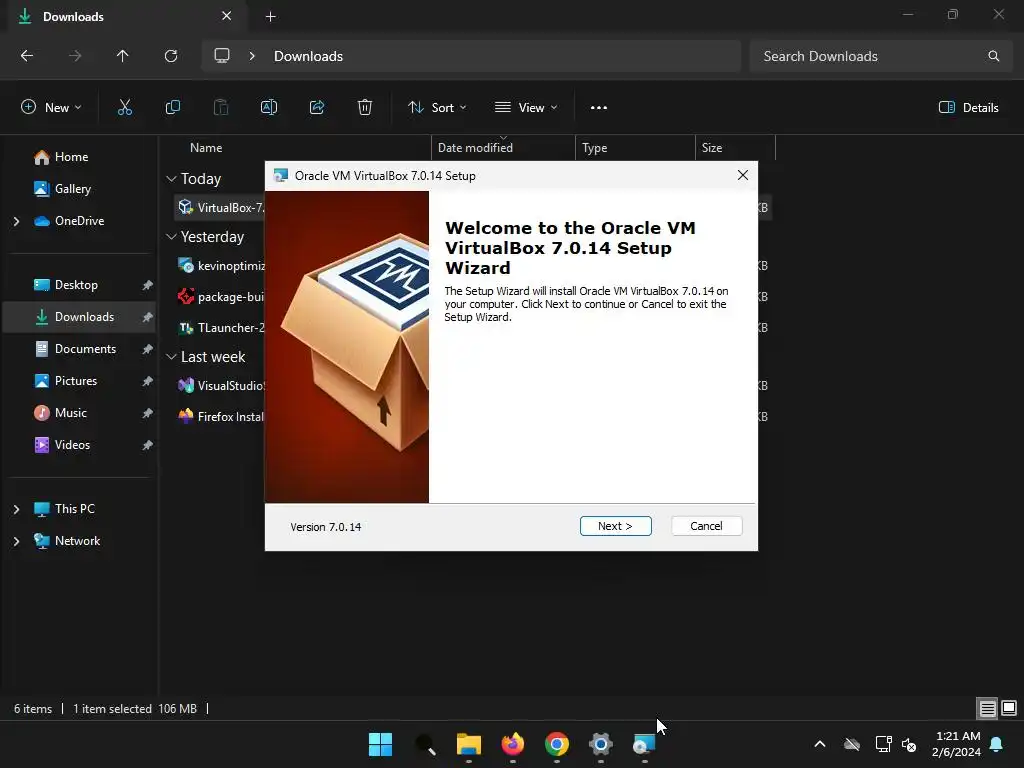Open the See more ellipsis menu
1024x768 pixels.
[x=599, y=108]
